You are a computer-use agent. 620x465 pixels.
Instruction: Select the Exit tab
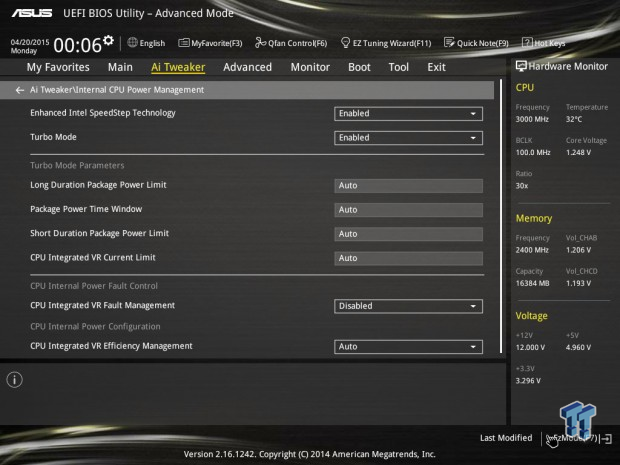pyautogui.click(x=436, y=67)
